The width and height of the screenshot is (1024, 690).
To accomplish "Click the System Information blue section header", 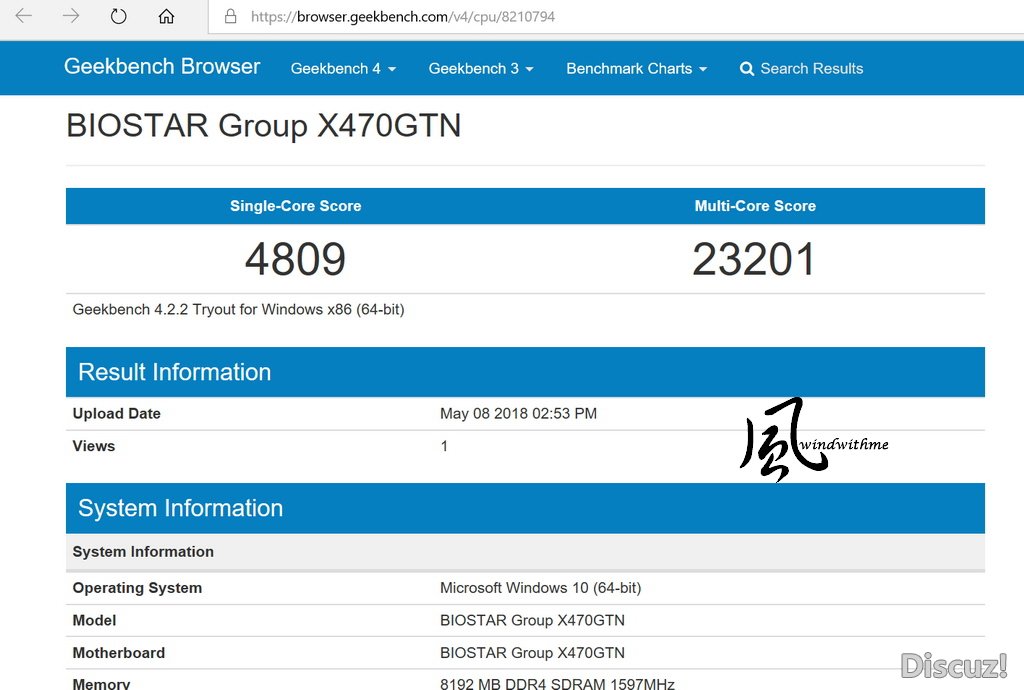I will click(x=181, y=508).
